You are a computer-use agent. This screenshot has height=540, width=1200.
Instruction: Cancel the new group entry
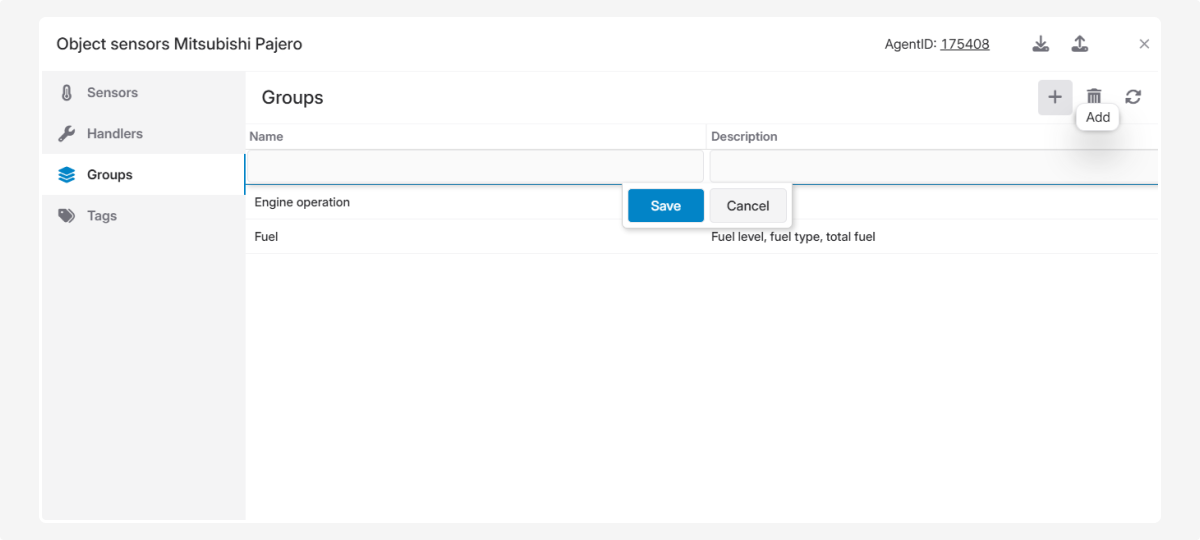[748, 206]
